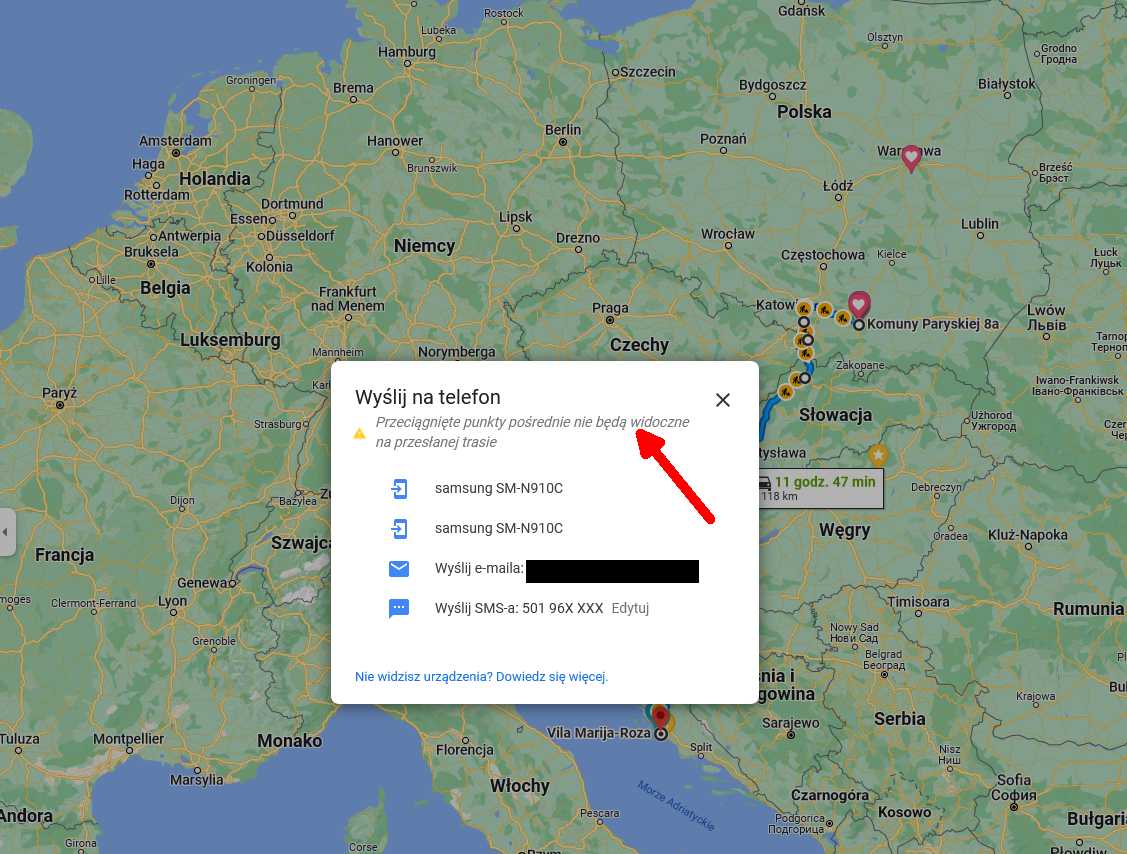1127x854 pixels.
Task: Select a roadworks warning icon near Katowice
Action: click(804, 310)
